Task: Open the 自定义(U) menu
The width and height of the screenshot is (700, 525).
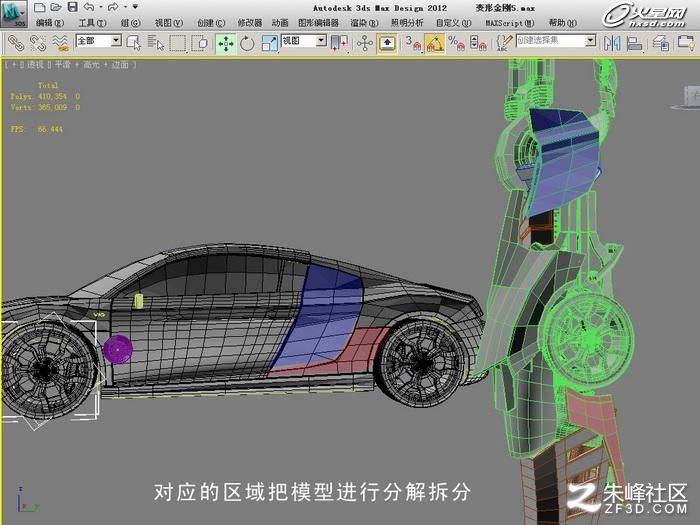Action: point(453,23)
